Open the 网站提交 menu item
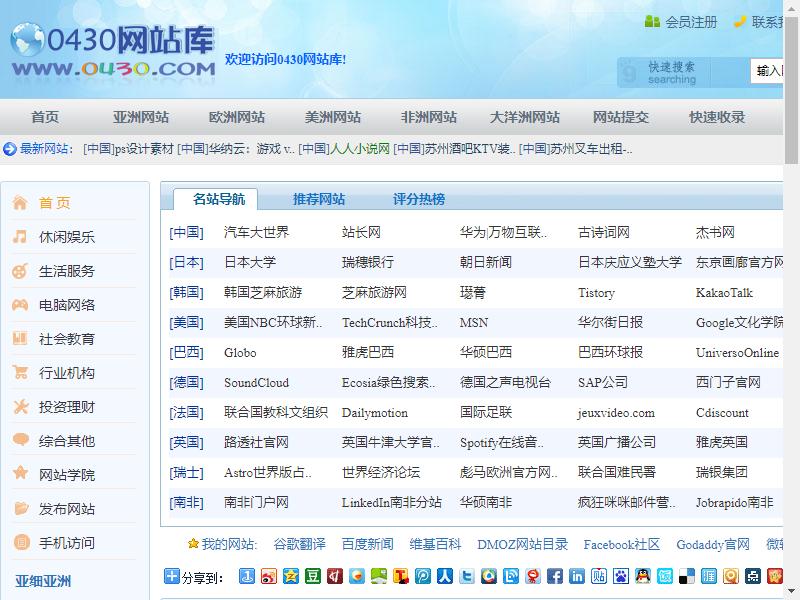The image size is (800, 600). pyautogui.click(x=620, y=117)
